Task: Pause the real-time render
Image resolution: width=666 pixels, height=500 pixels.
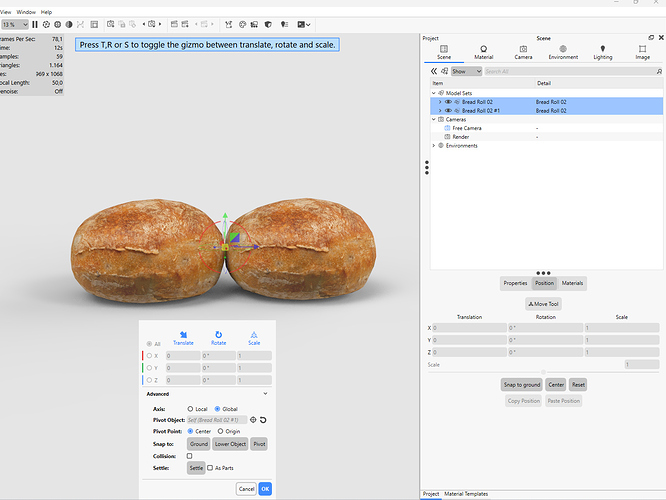Action: click(x=35, y=25)
